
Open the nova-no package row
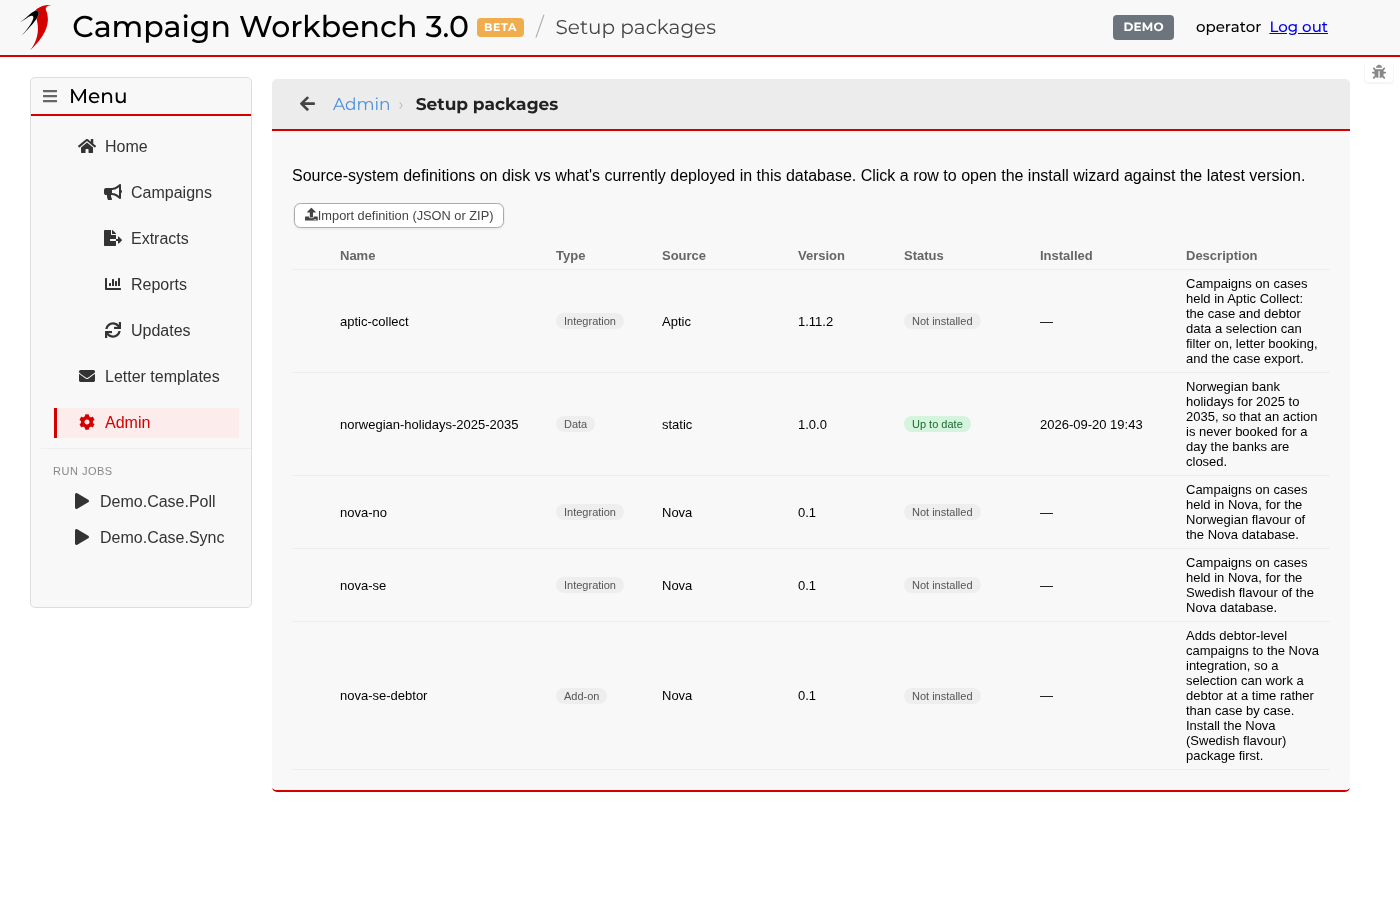[x=811, y=512]
